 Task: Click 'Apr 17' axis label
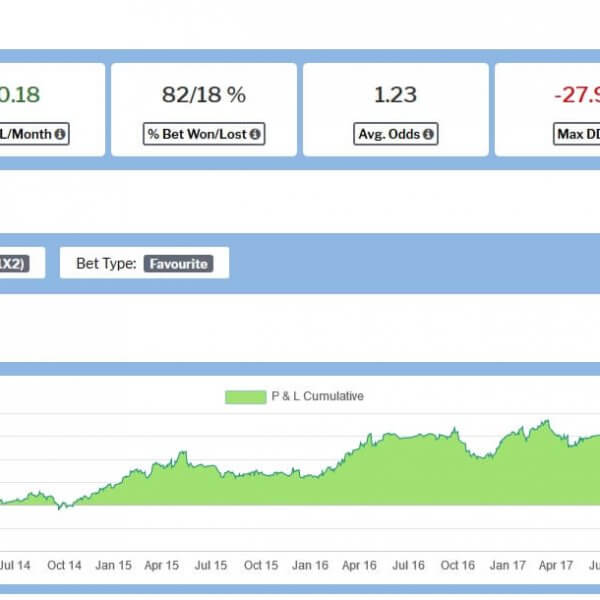pos(556,565)
